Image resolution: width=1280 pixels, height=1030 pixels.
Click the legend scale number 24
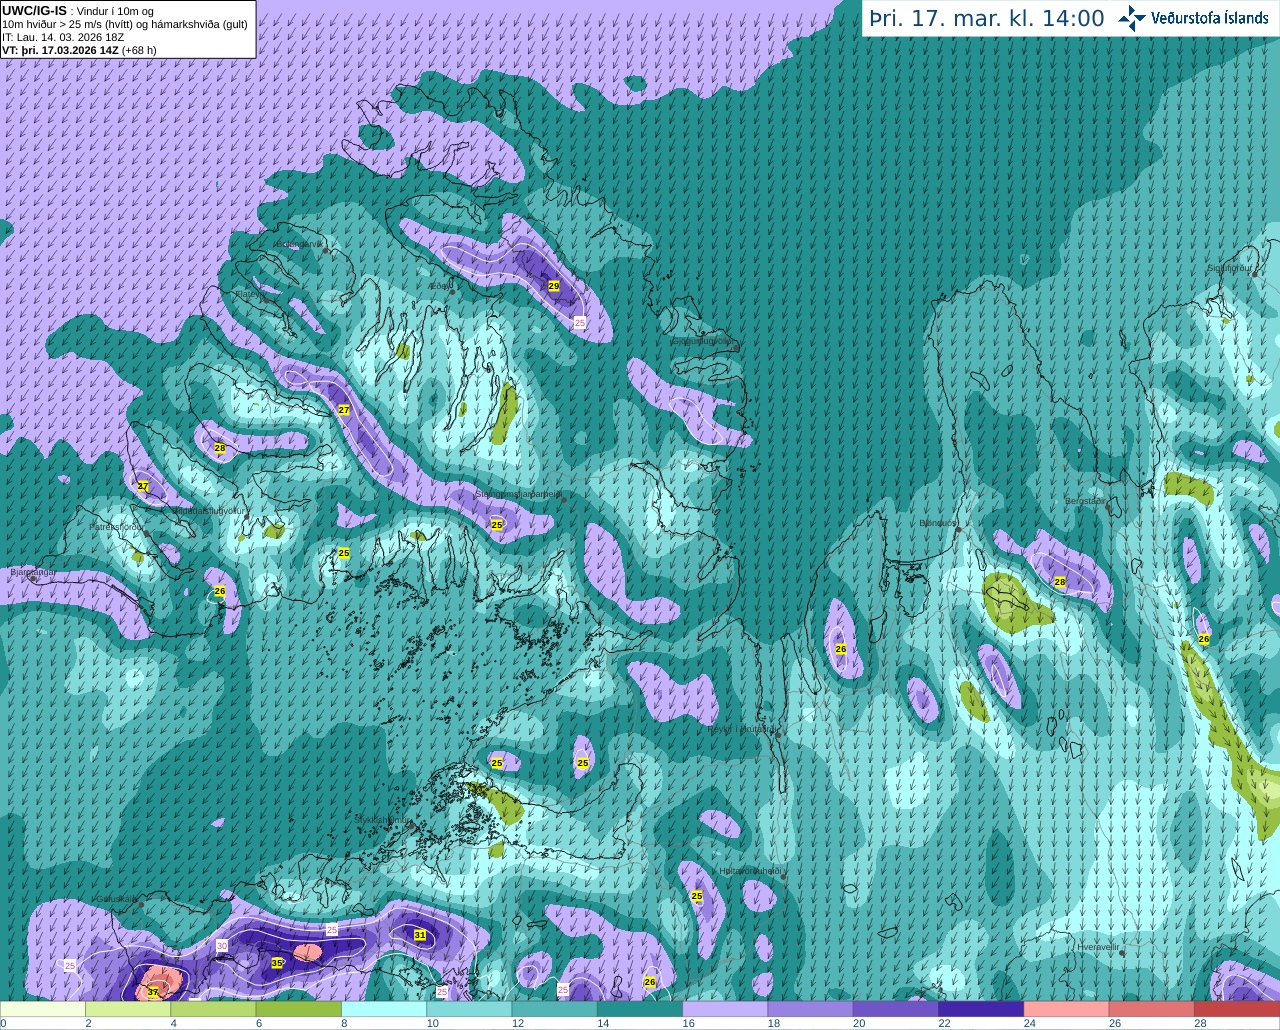[1030, 1023]
